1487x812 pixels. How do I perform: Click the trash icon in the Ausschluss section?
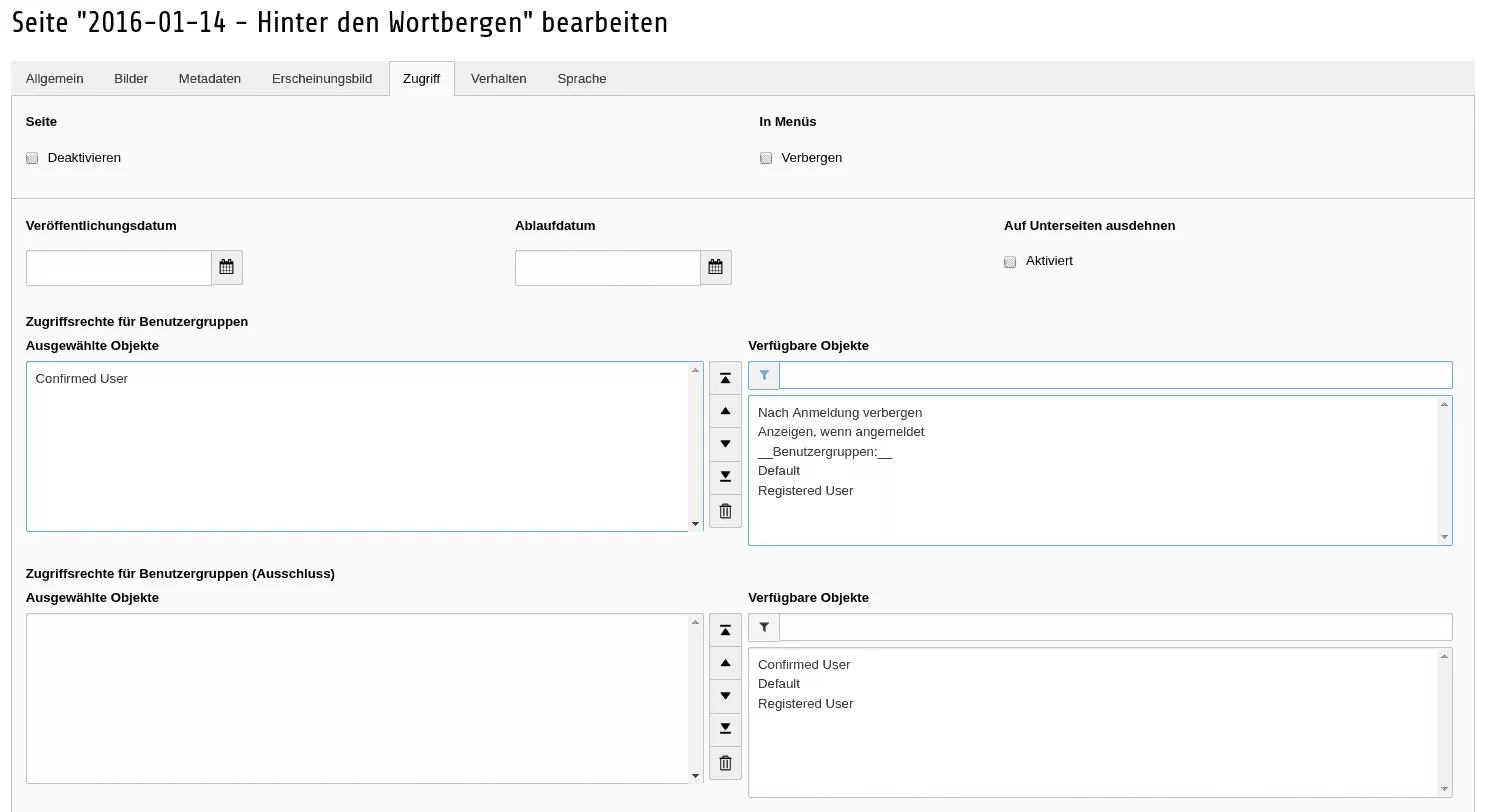tap(724, 762)
